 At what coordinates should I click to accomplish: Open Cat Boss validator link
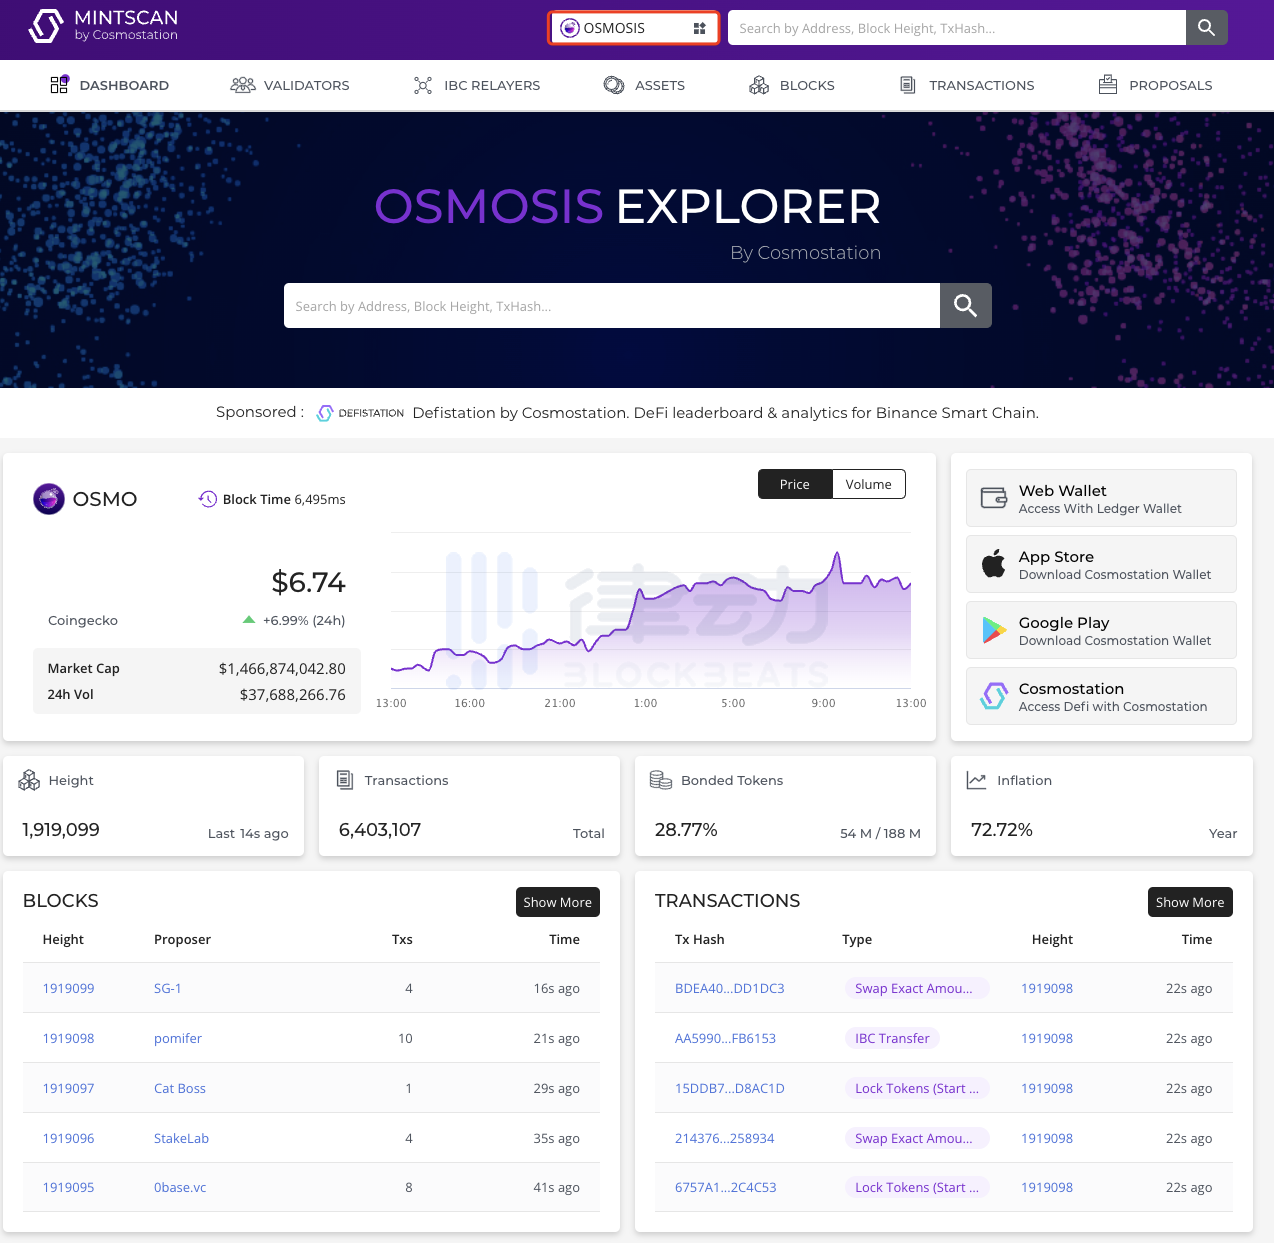coord(180,1088)
